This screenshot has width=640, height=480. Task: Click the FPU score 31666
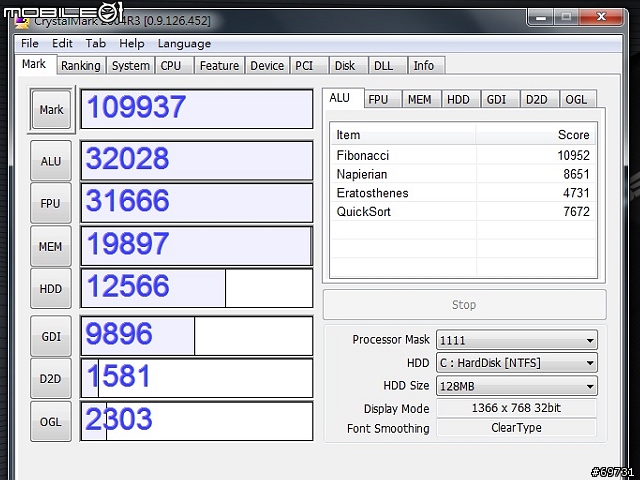point(197,203)
